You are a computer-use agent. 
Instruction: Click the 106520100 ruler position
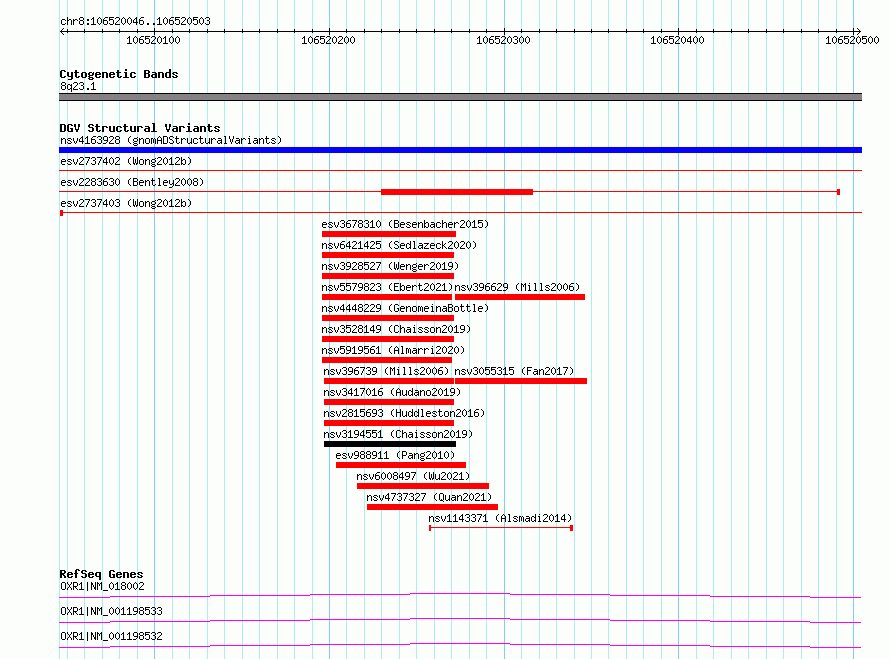tap(153, 40)
